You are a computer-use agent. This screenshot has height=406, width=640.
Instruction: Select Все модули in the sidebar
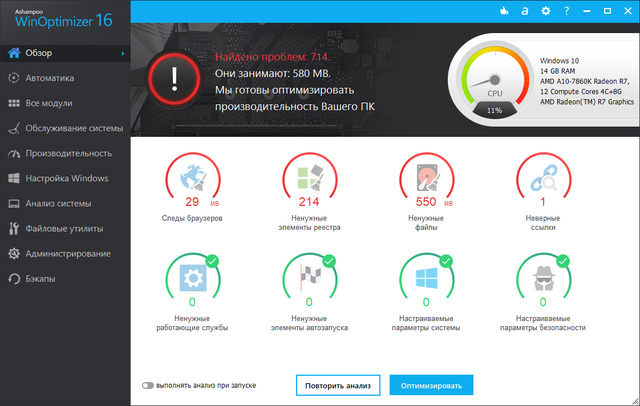click(52, 102)
